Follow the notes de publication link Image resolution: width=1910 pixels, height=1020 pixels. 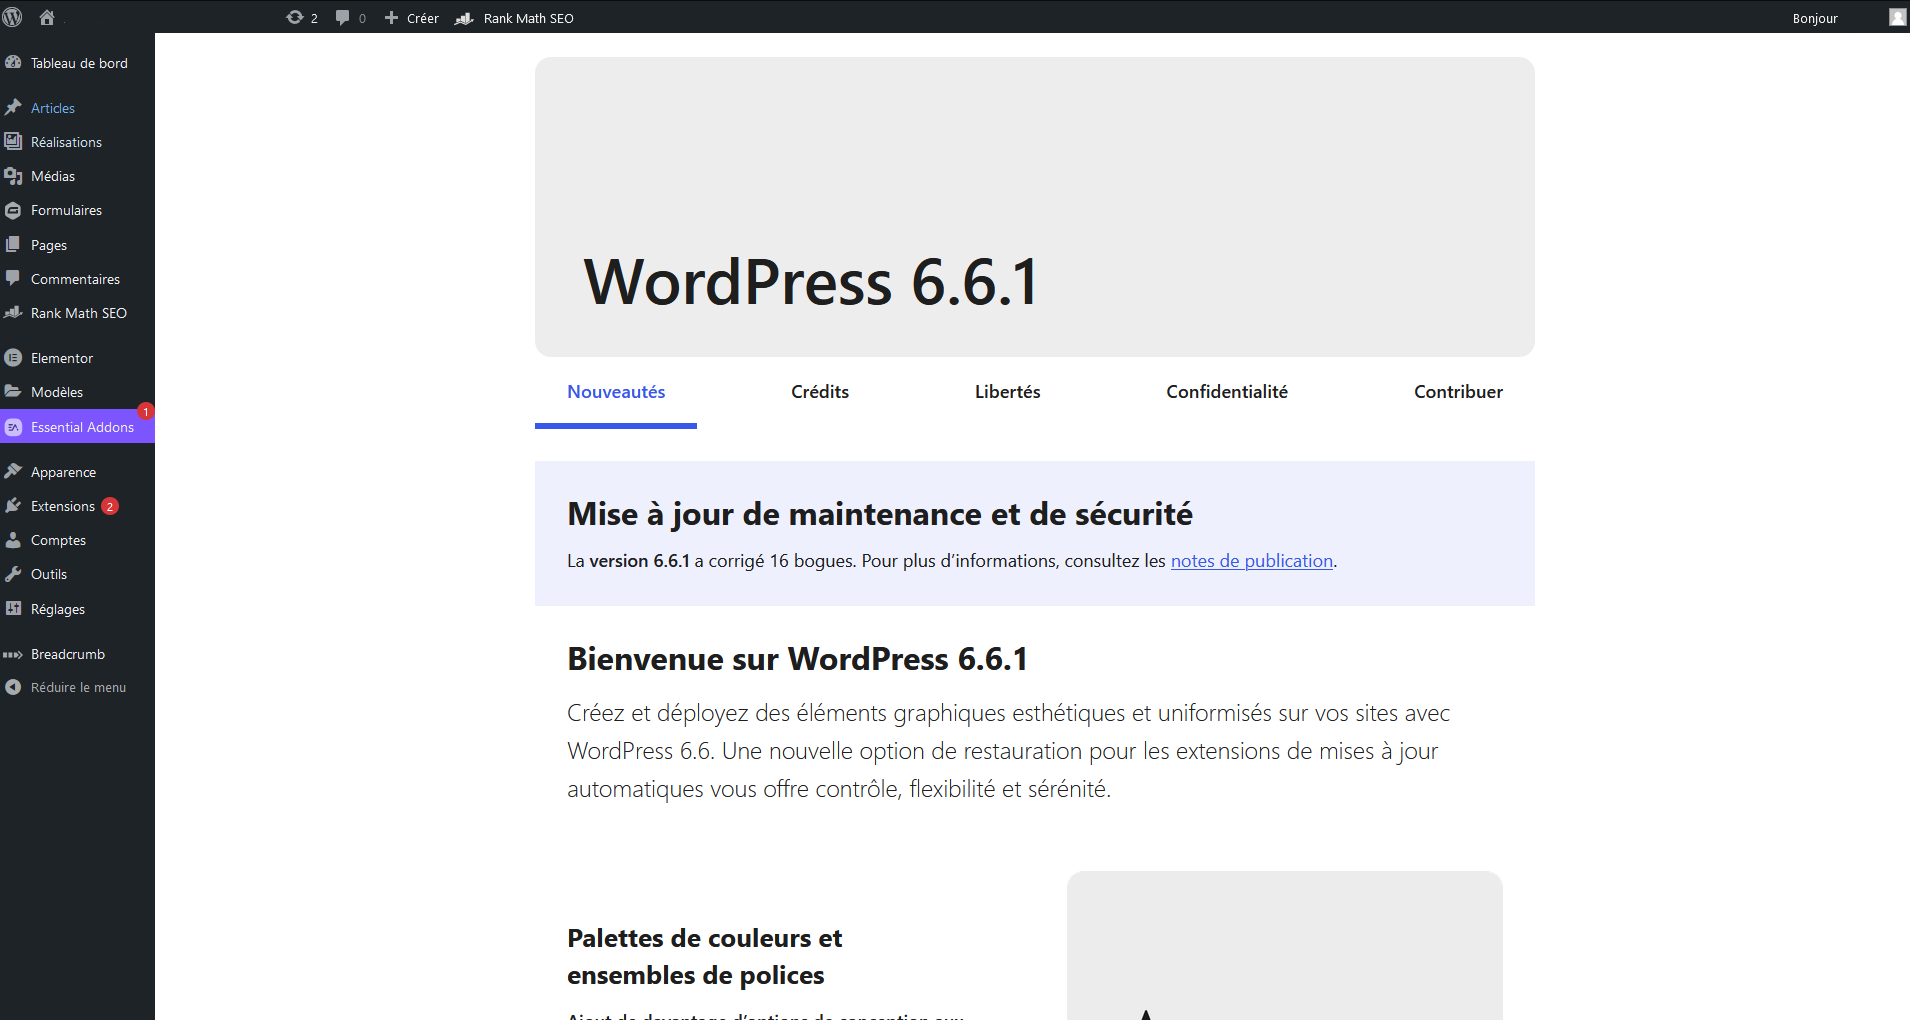click(1252, 561)
